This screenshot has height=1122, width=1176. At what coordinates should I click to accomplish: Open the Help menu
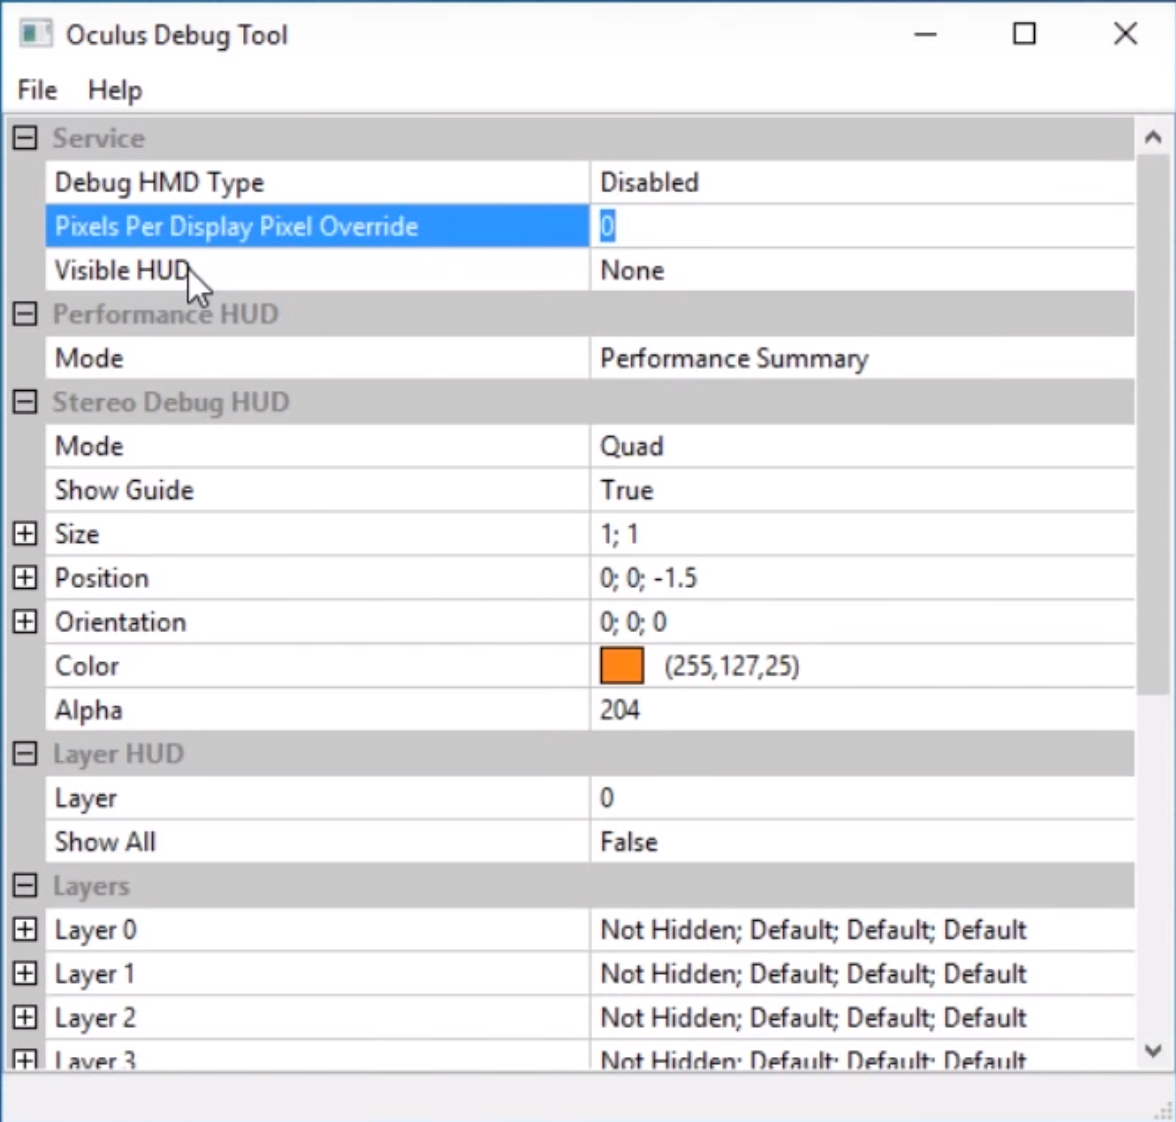(115, 90)
